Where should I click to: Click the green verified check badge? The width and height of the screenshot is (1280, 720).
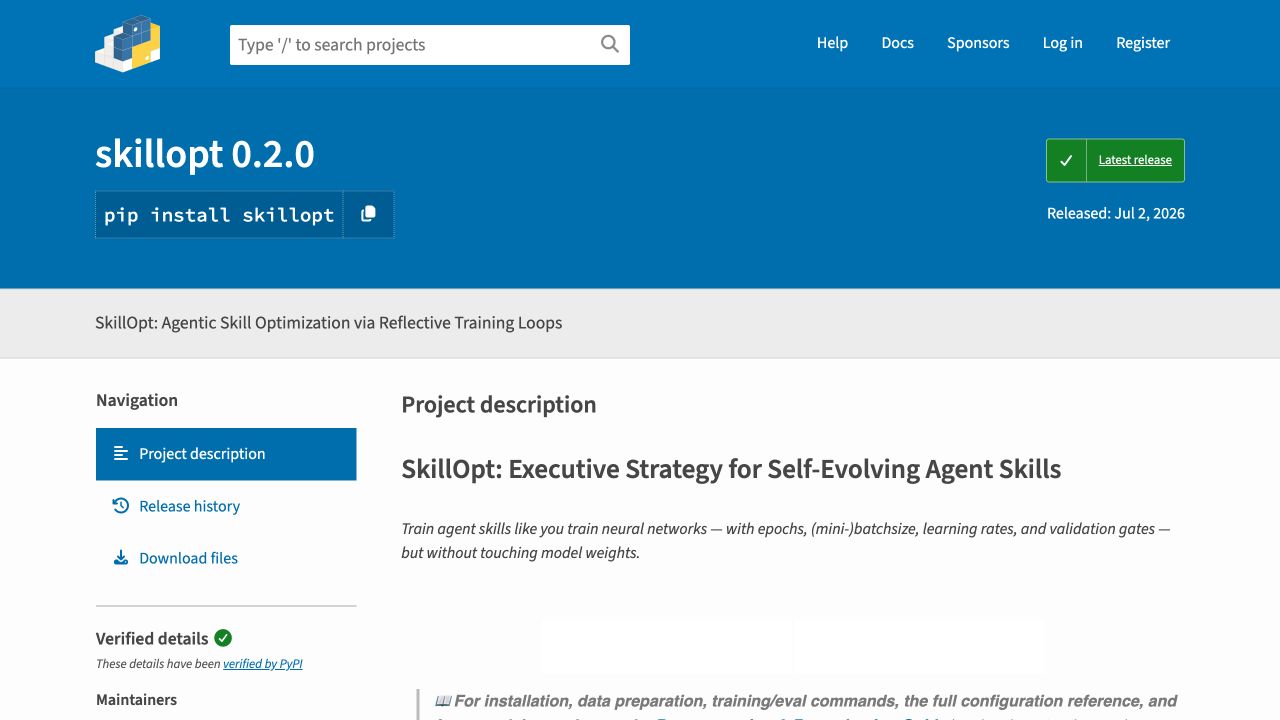[x=223, y=638]
